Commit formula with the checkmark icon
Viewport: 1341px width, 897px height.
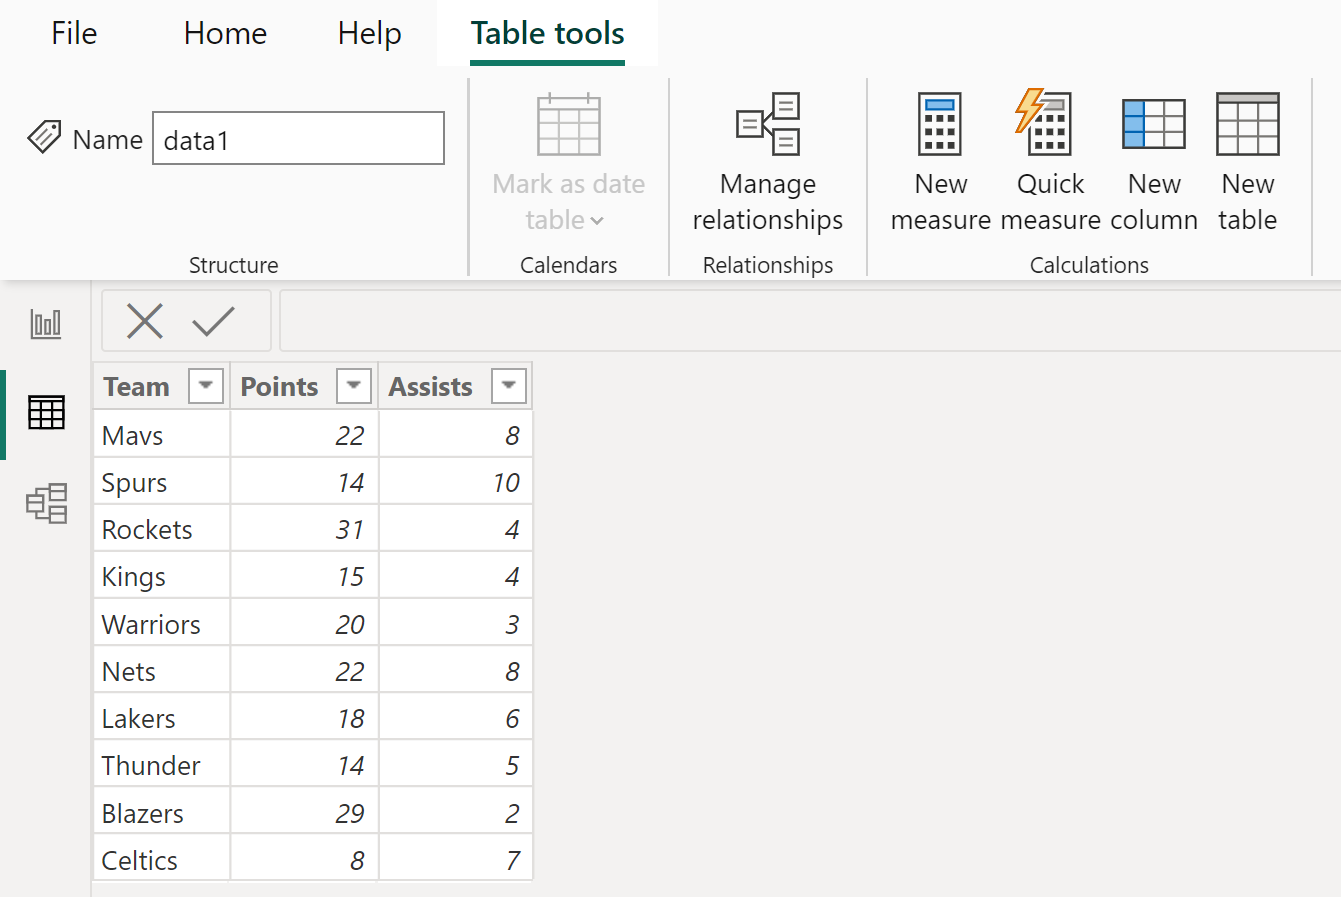(213, 322)
